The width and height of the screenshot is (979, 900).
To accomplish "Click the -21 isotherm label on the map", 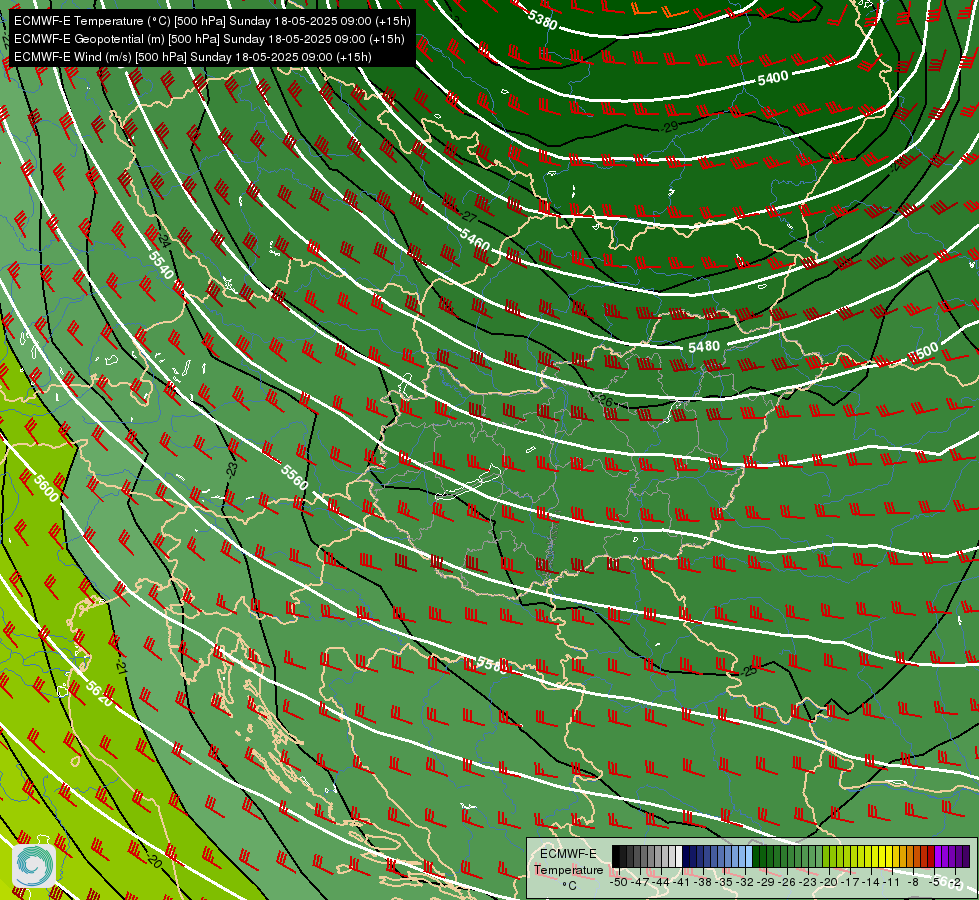I will (x=120, y=665).
